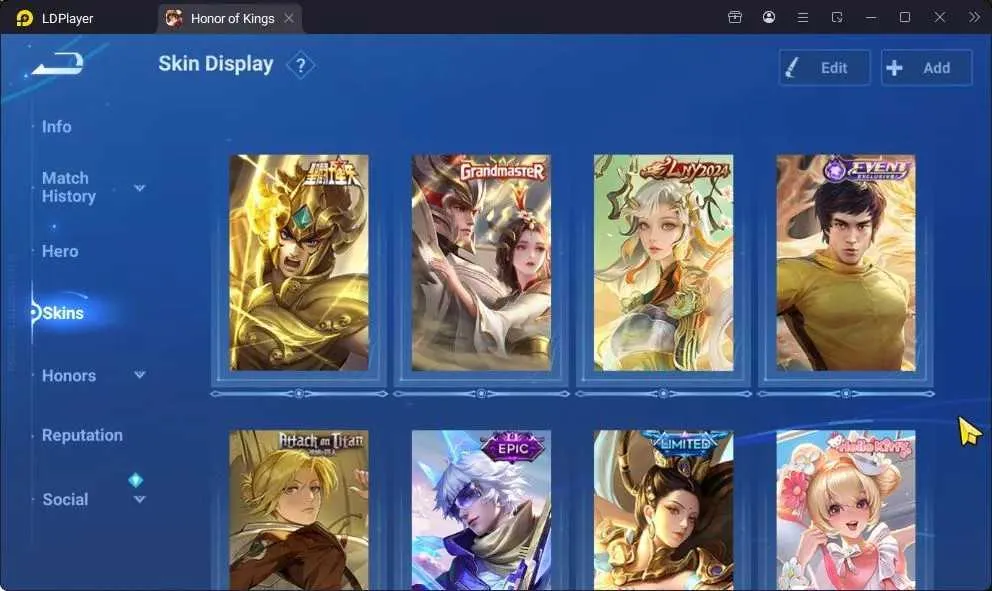
Task: Open the Social section
Action: 65,499
